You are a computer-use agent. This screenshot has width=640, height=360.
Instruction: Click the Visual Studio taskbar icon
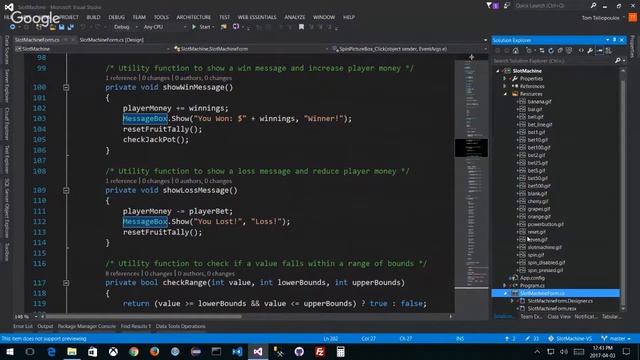tap(258, 351)
